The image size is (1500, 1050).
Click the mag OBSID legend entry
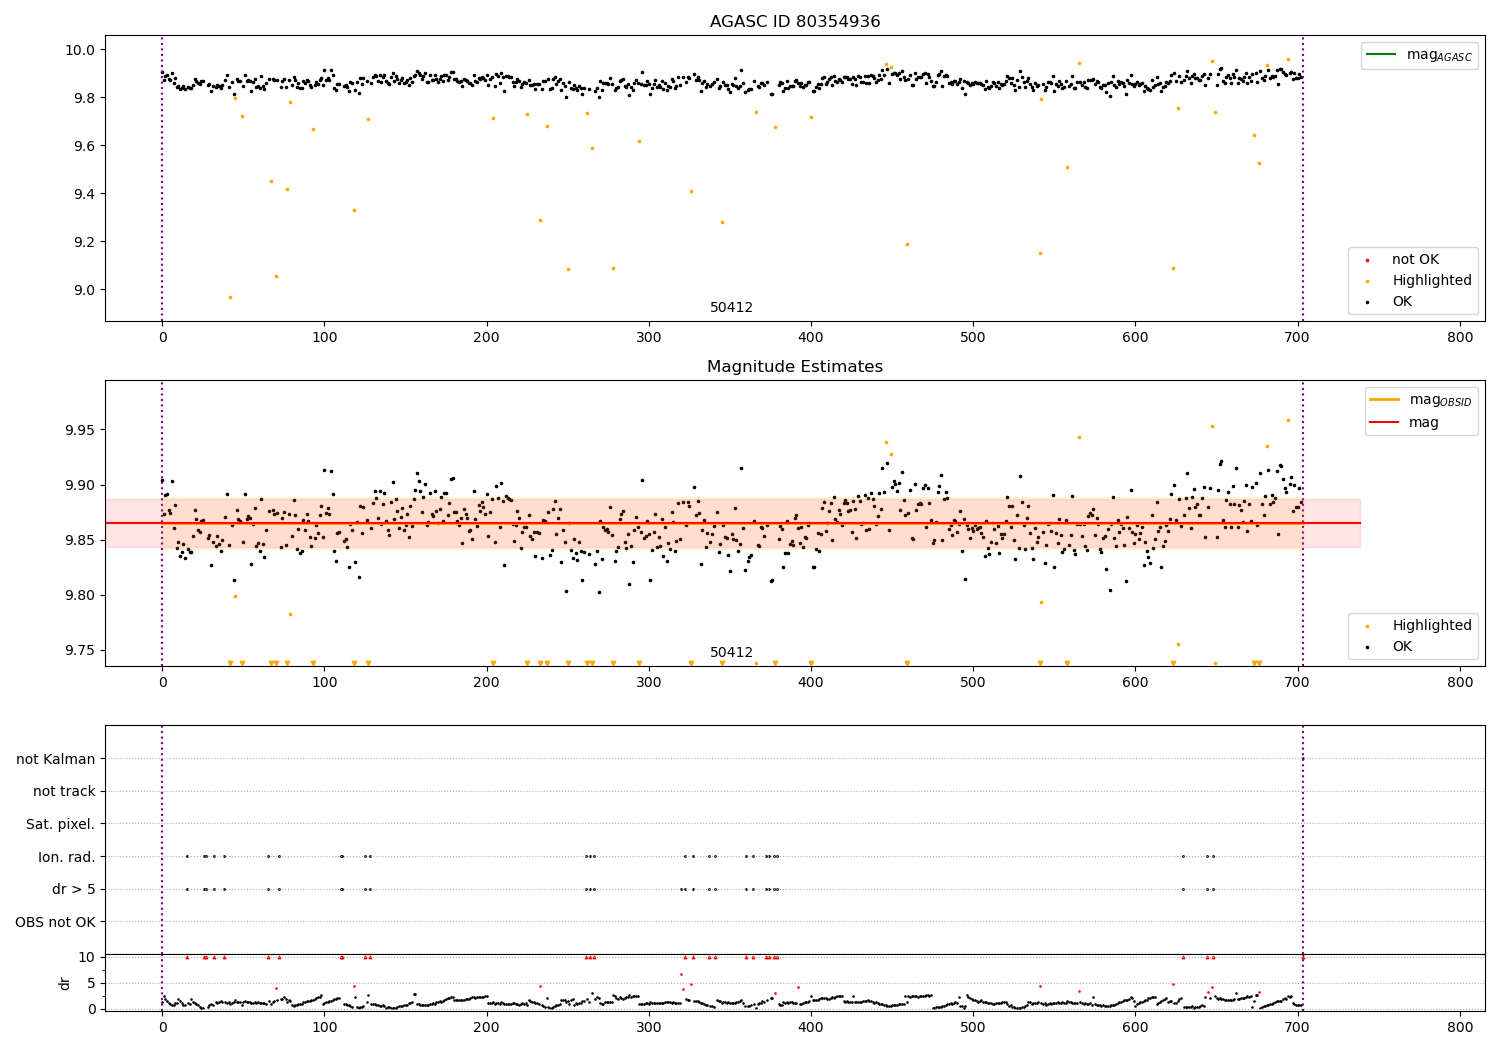(x=1421, y=400)
